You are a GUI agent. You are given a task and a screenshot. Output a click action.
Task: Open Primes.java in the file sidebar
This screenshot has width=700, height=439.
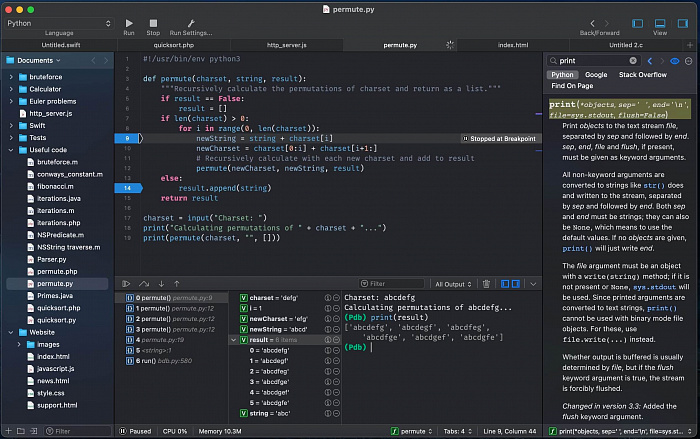(54, 296)
